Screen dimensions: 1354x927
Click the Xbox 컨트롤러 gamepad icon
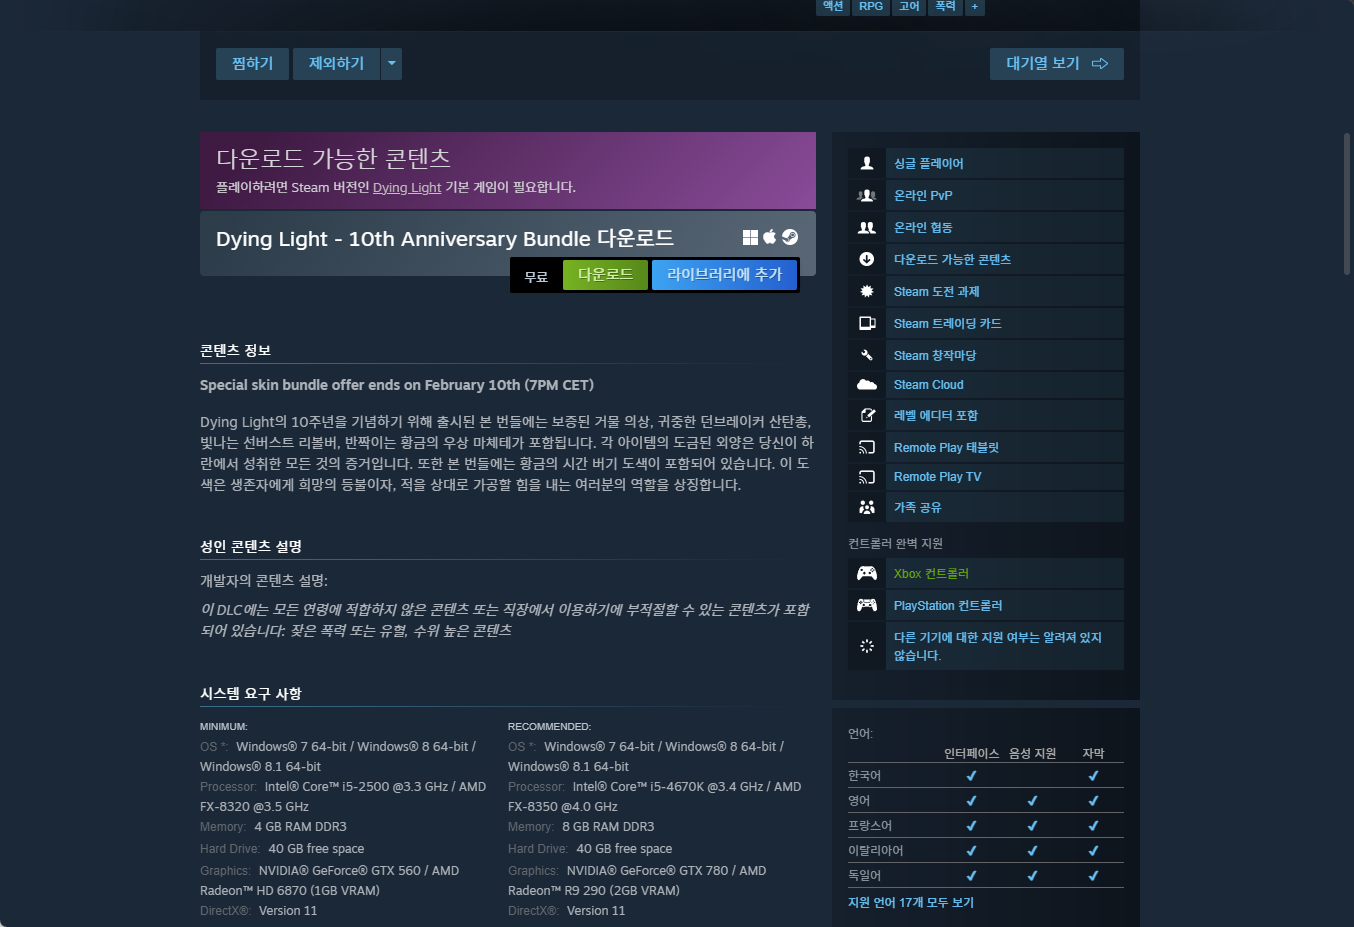point(867,573)
